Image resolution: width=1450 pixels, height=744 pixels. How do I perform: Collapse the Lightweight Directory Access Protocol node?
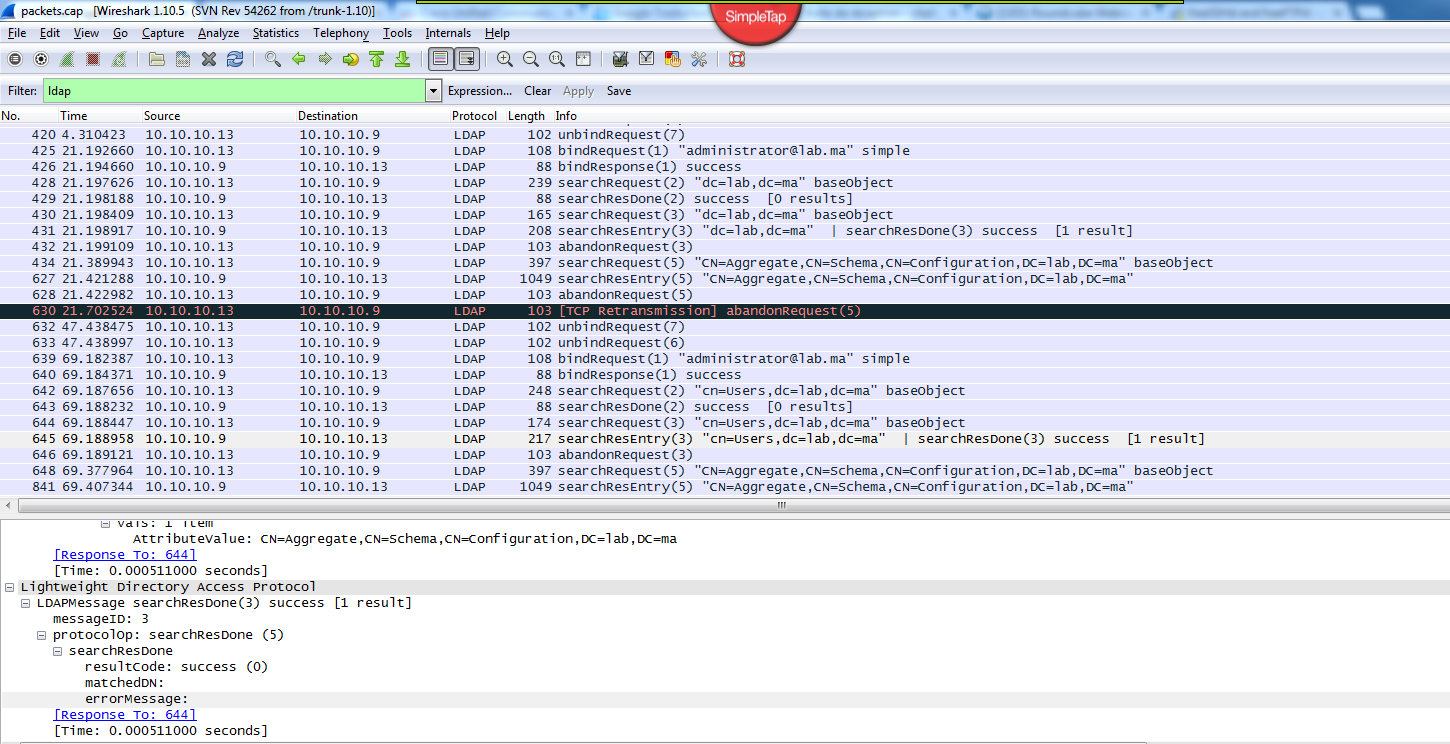(x=10, y=587)
